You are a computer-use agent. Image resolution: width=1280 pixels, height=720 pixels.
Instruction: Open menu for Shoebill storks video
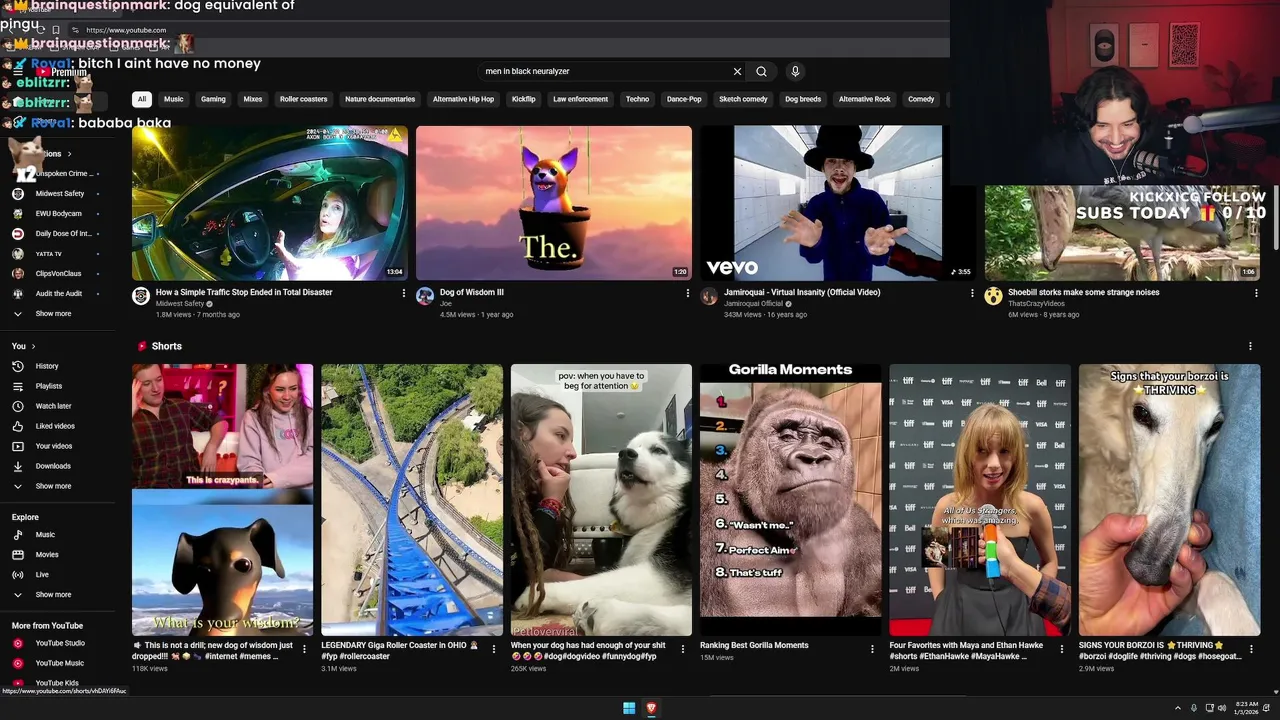(x=1256, y=293)
